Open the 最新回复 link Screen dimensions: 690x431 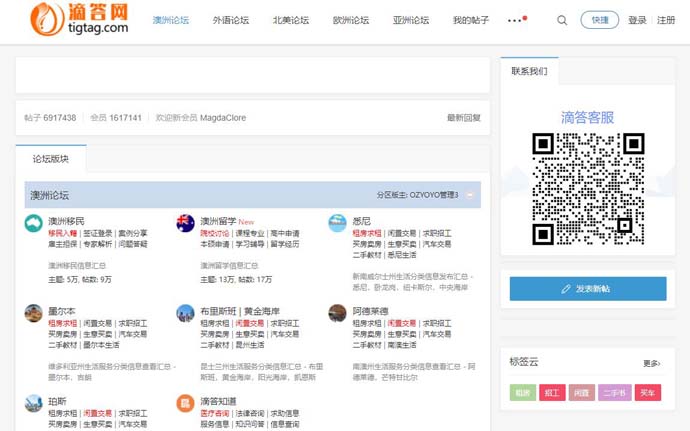(x=463, y=118)
